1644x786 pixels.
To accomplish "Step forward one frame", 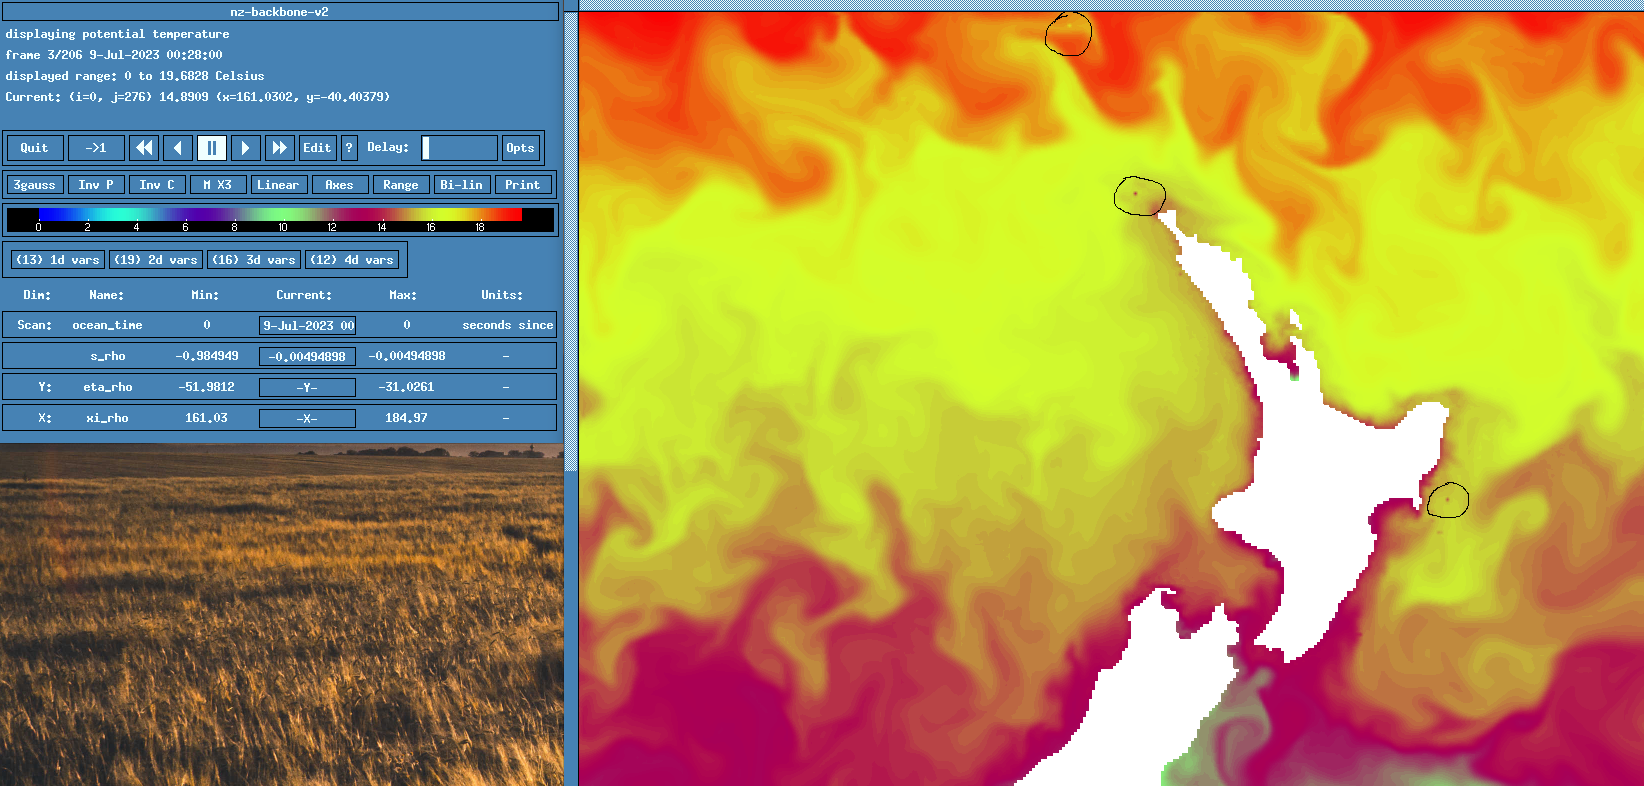I will coord(245,148).
